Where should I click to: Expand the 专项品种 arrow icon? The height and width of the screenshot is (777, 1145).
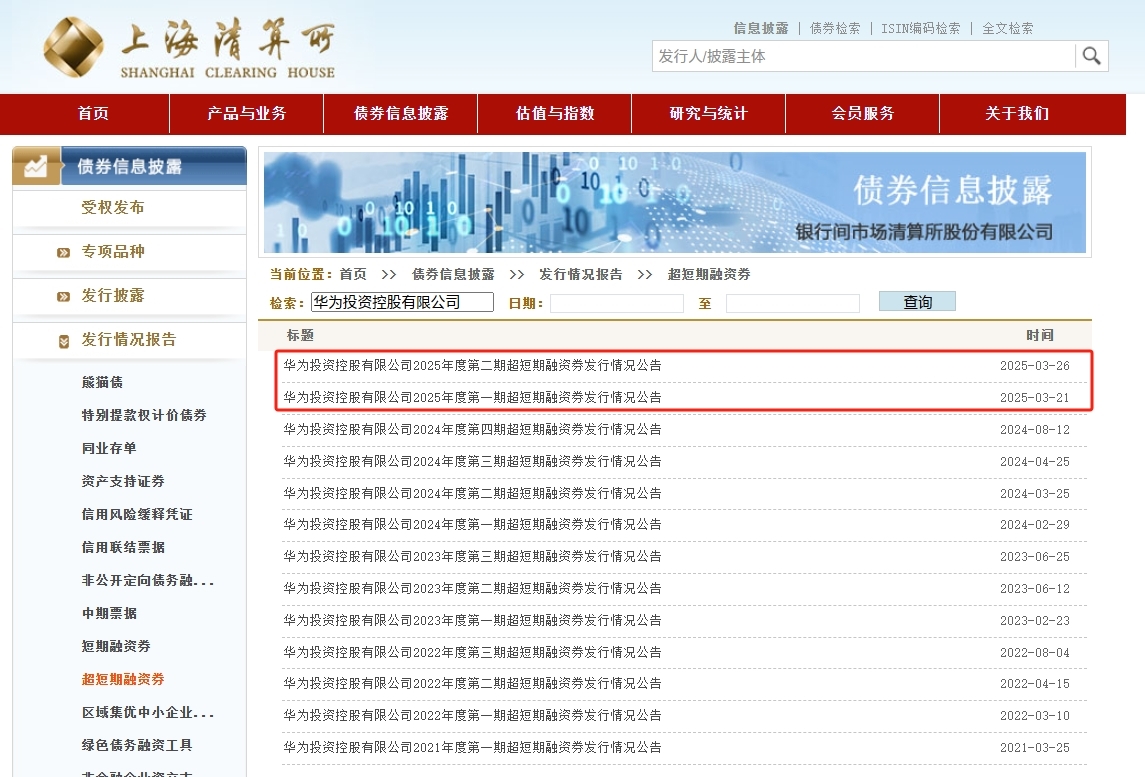click(64, 253)
